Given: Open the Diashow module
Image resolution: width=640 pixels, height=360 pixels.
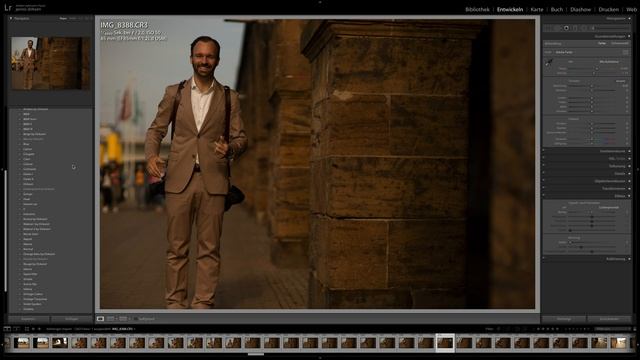Looking at the screenshot, I should (580, 9).
